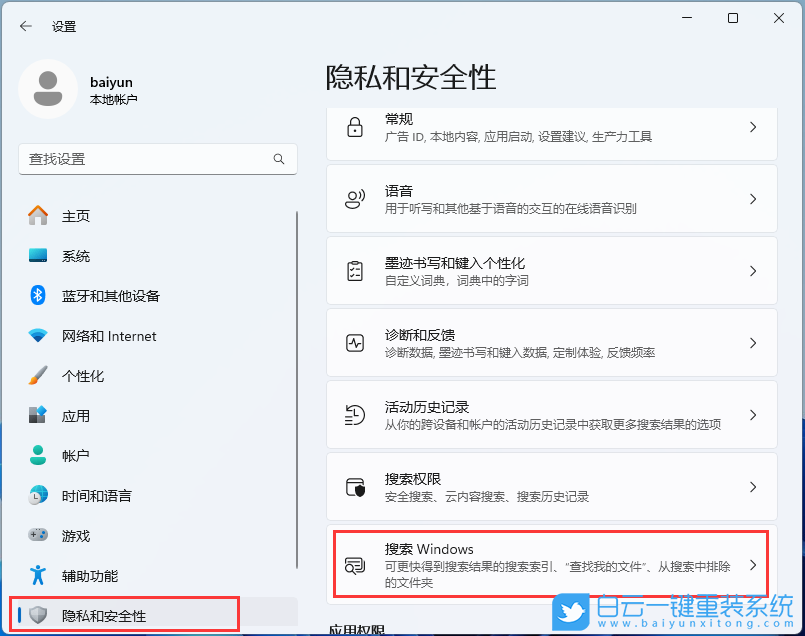Screen dimensions: 805x636
Task: Expand 常规 settings via its chevron
Action: click(753, 126)
